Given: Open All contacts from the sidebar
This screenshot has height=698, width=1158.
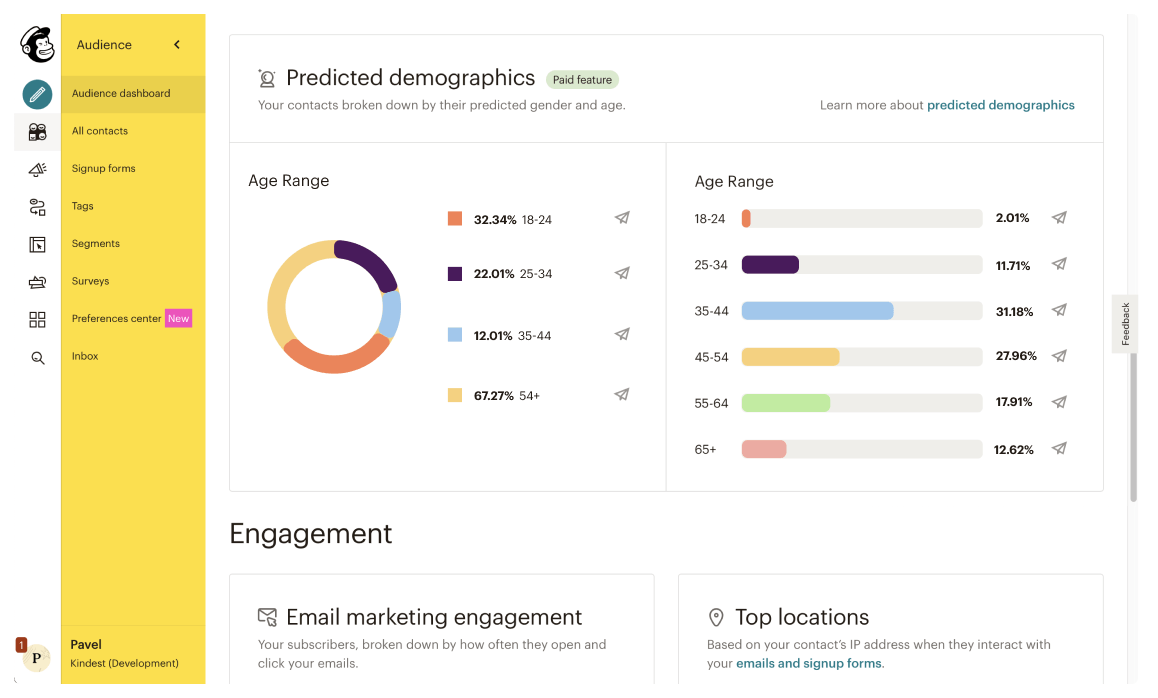Looking at the screenshot, I should coord(99,131).
